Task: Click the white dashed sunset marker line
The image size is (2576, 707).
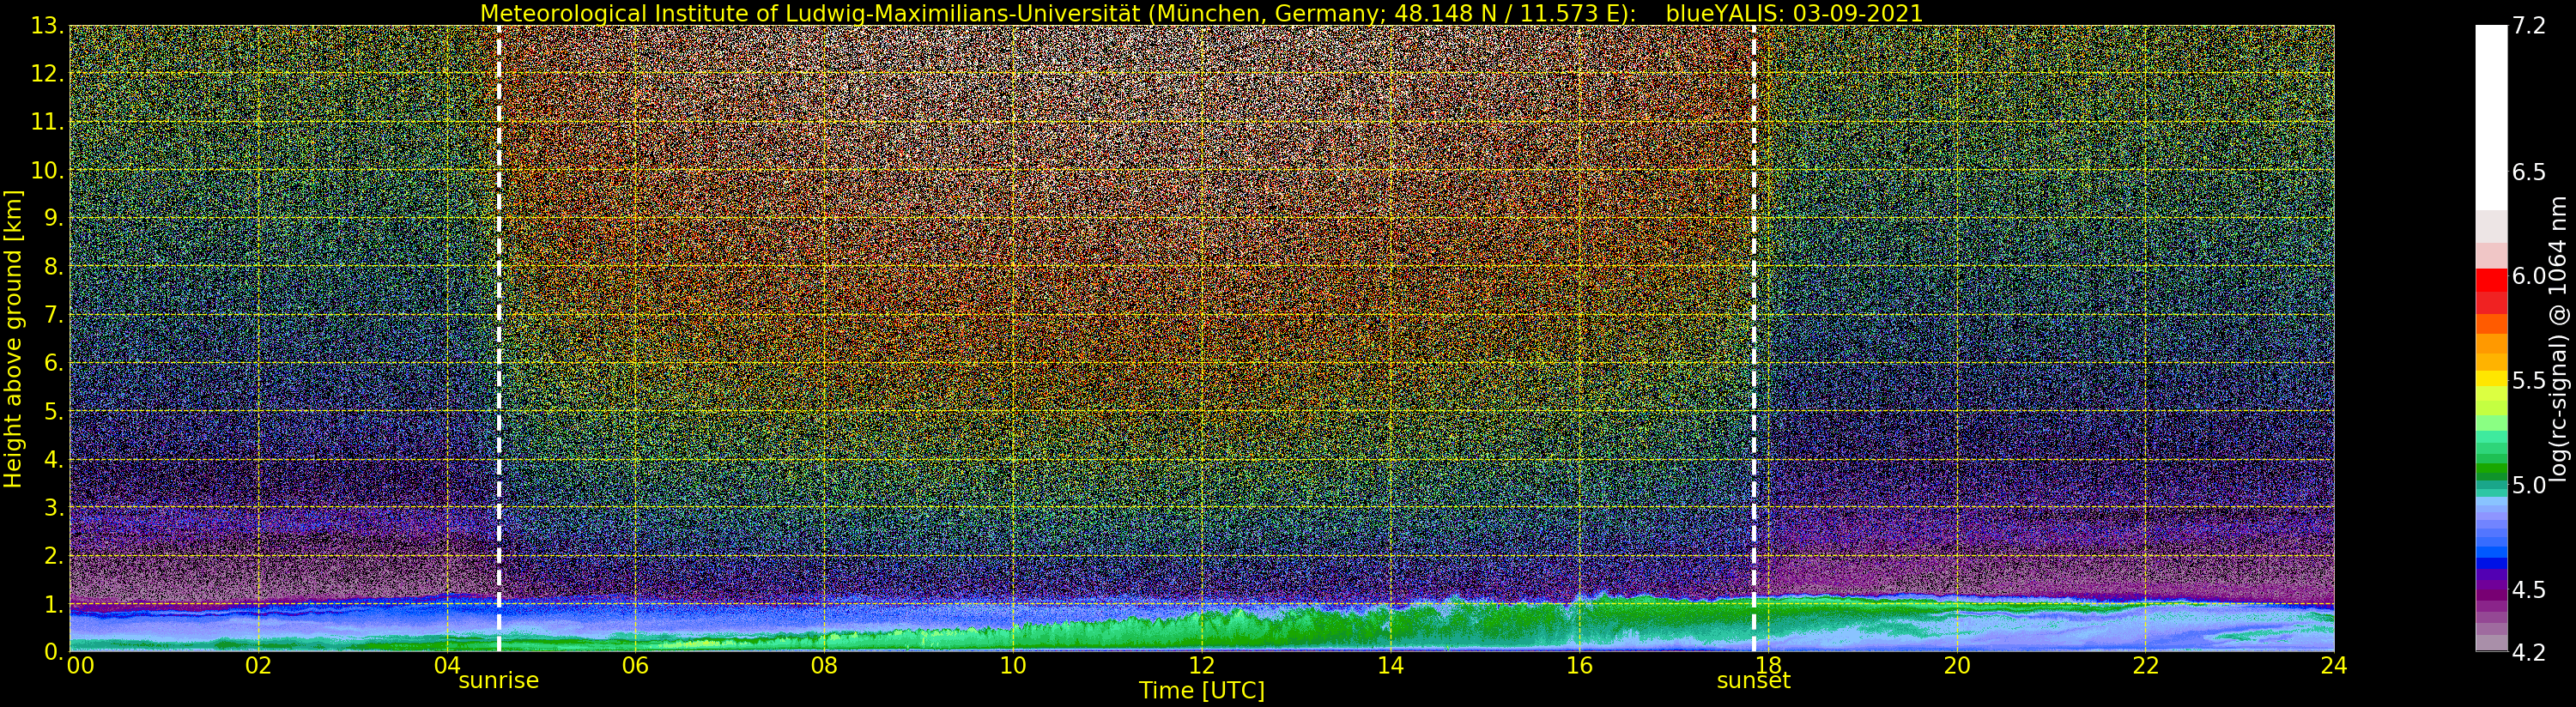Action: pyautogui.click(x=1754, y=339)
